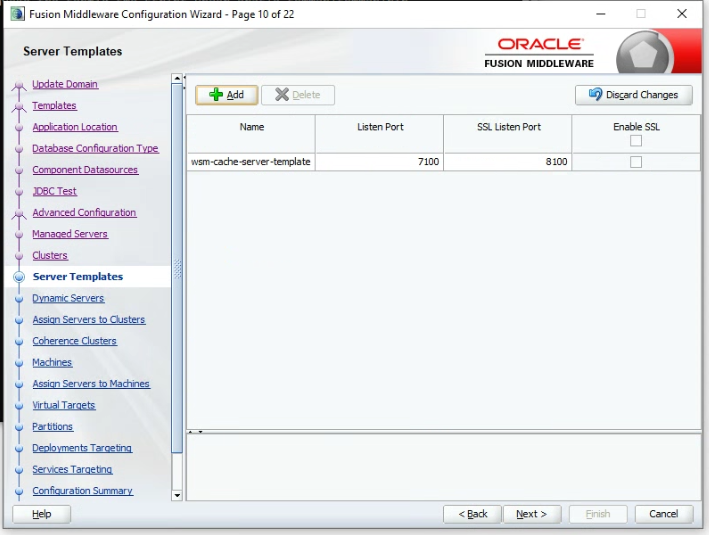Viewport: 709px width, 535px height.
Task: Click the Back button
Action: pos(473,514)
